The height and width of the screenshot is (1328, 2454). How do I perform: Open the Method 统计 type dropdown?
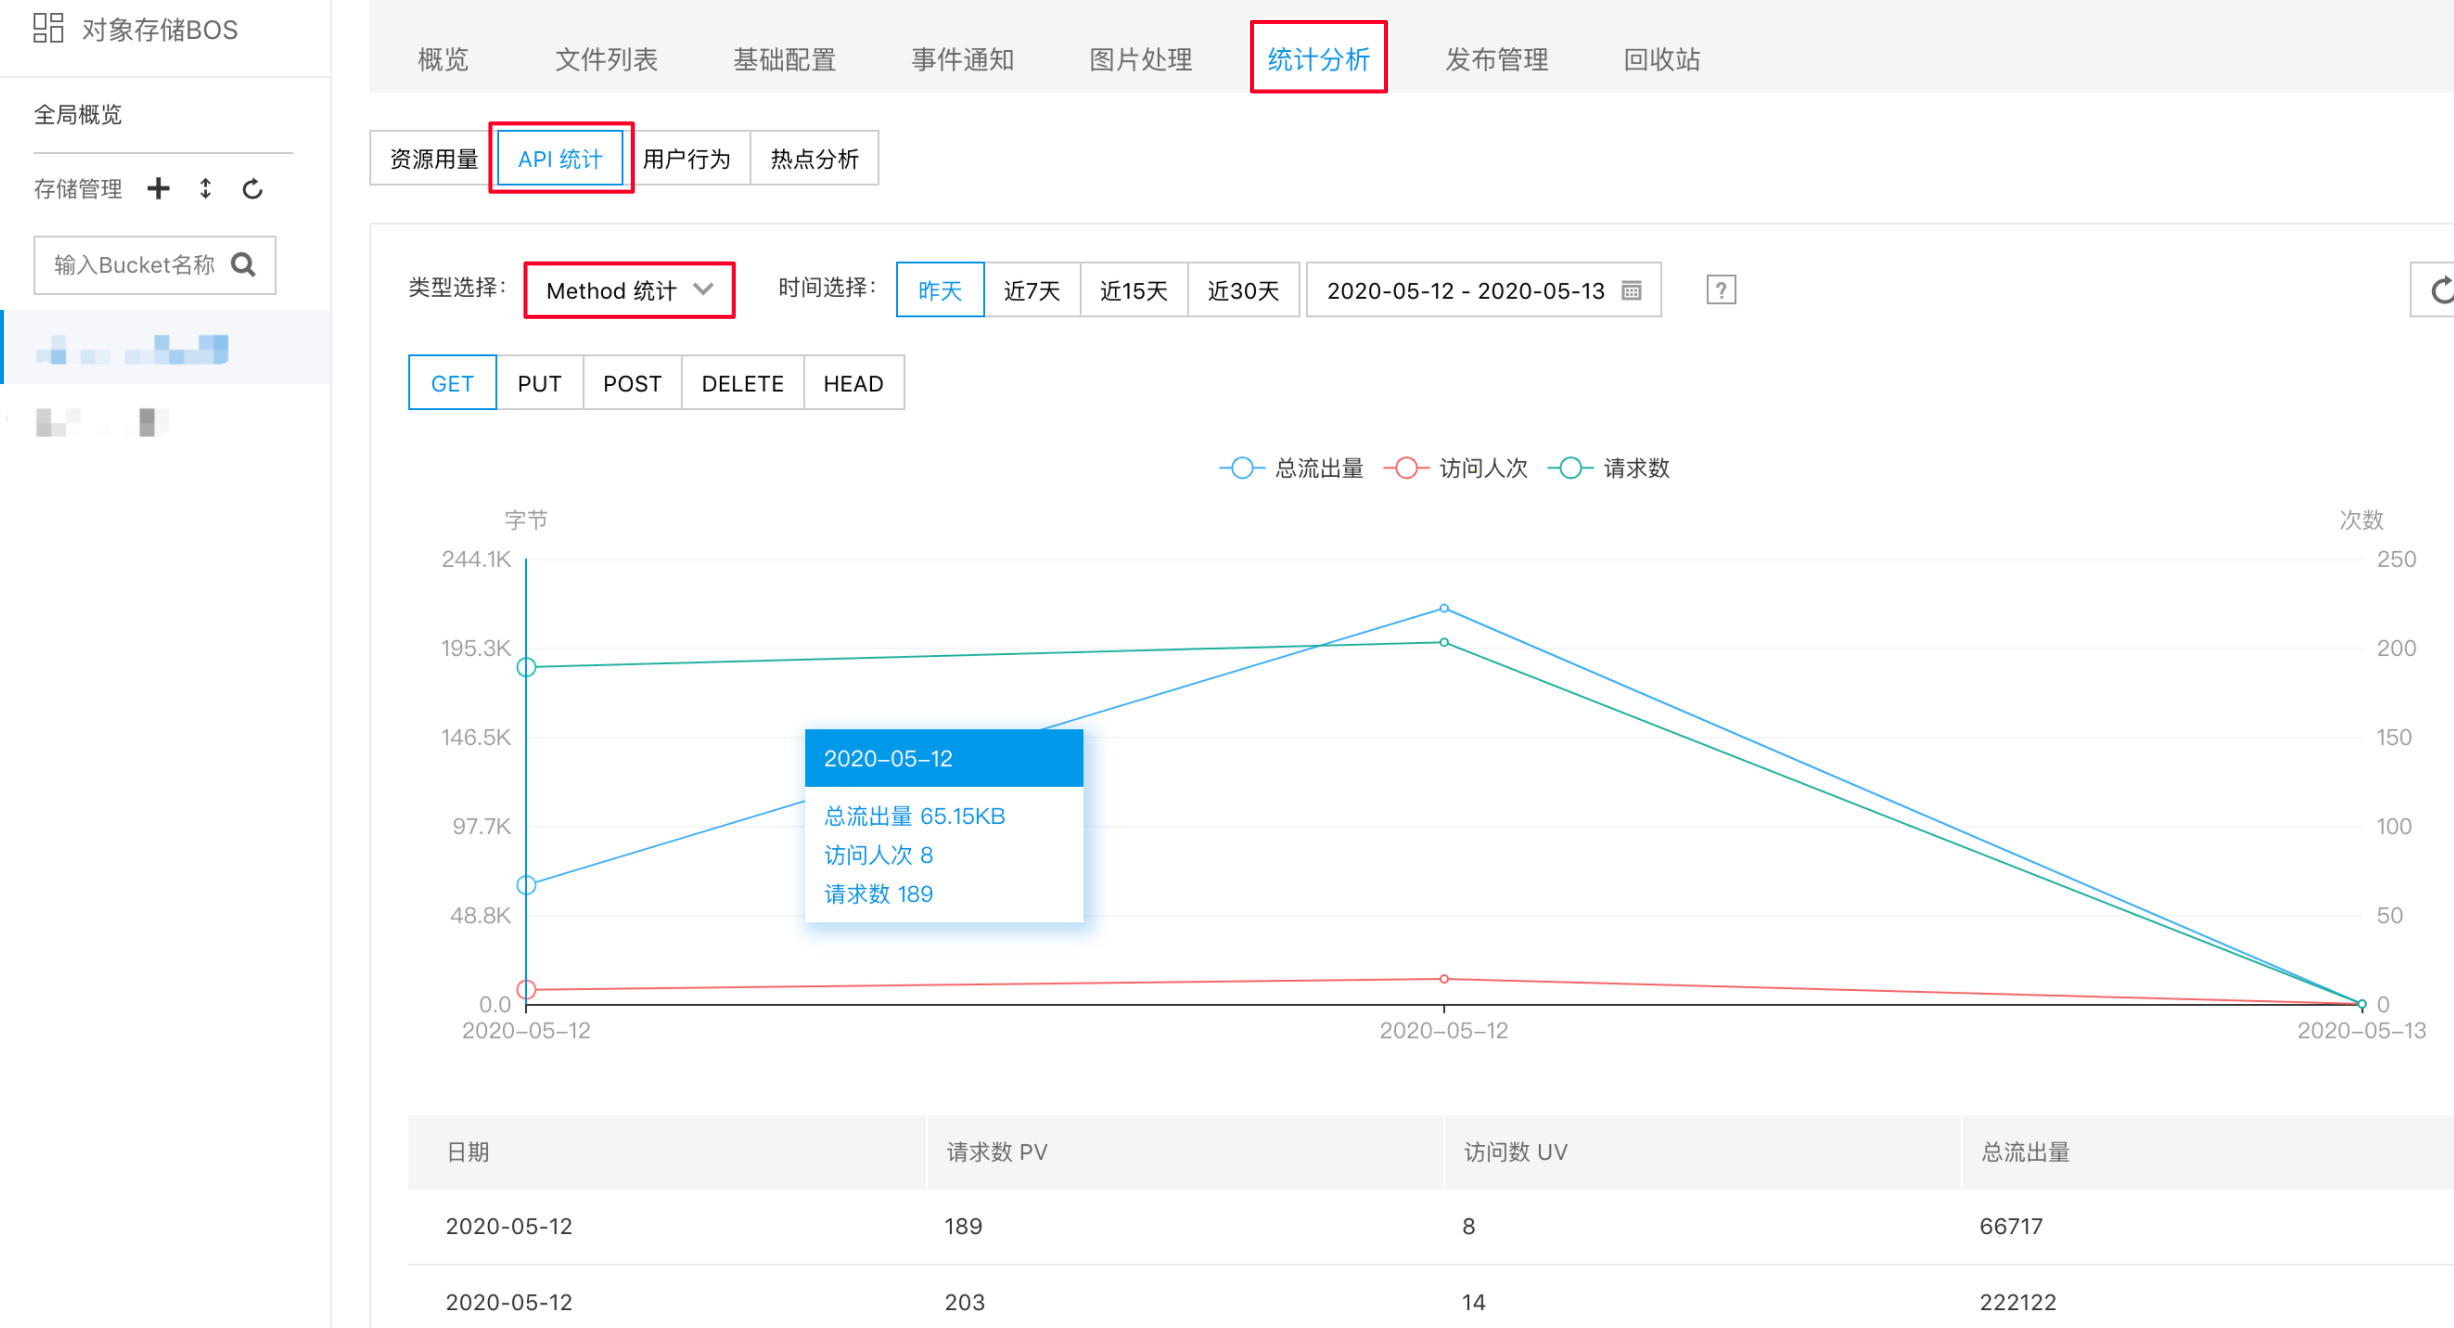(x=630, y=290)
